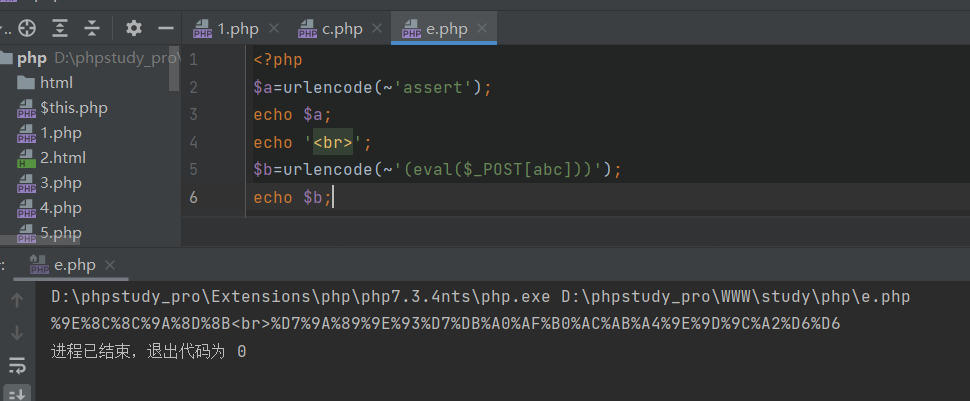The image size is (970, 401).
Task: Close the c.php editor tab
Action: pos(378,28)
